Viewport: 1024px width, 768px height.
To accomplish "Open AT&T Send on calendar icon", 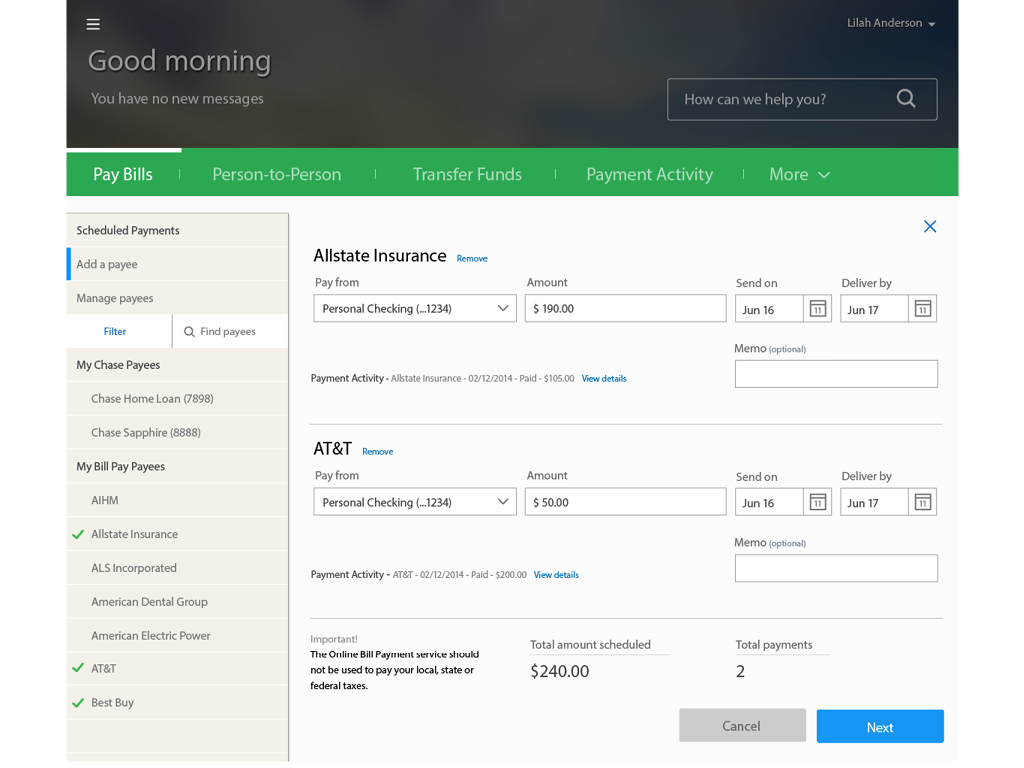I will coord(818,502).
